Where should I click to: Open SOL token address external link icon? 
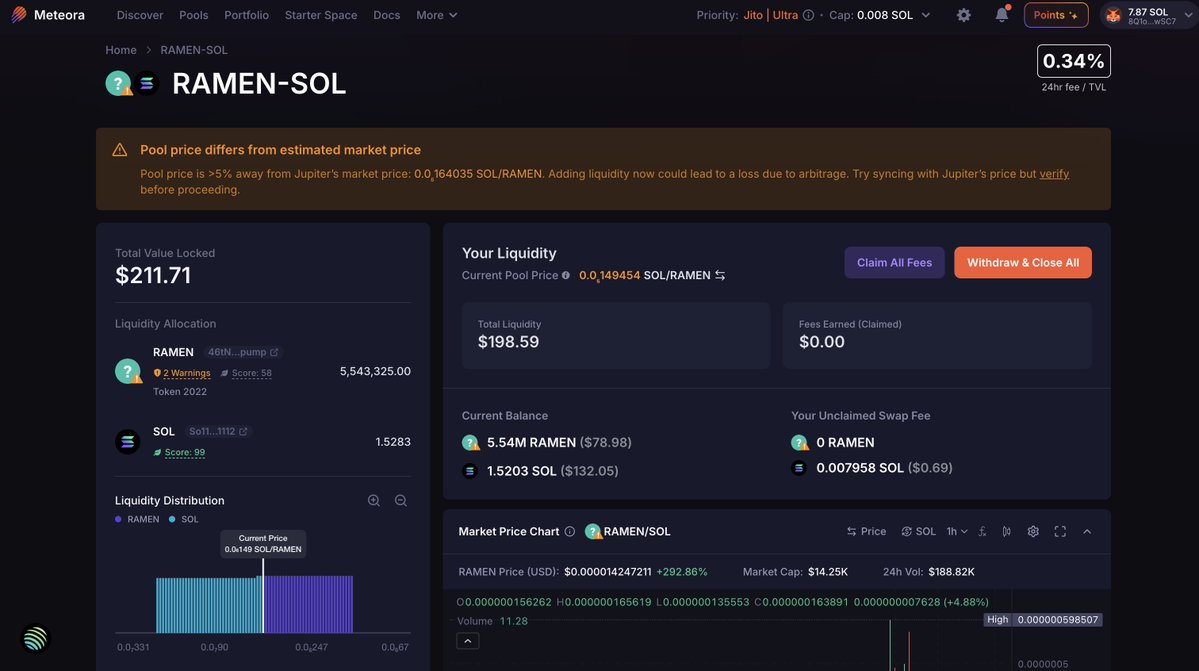pyautogui.click(x=243, y=432)
